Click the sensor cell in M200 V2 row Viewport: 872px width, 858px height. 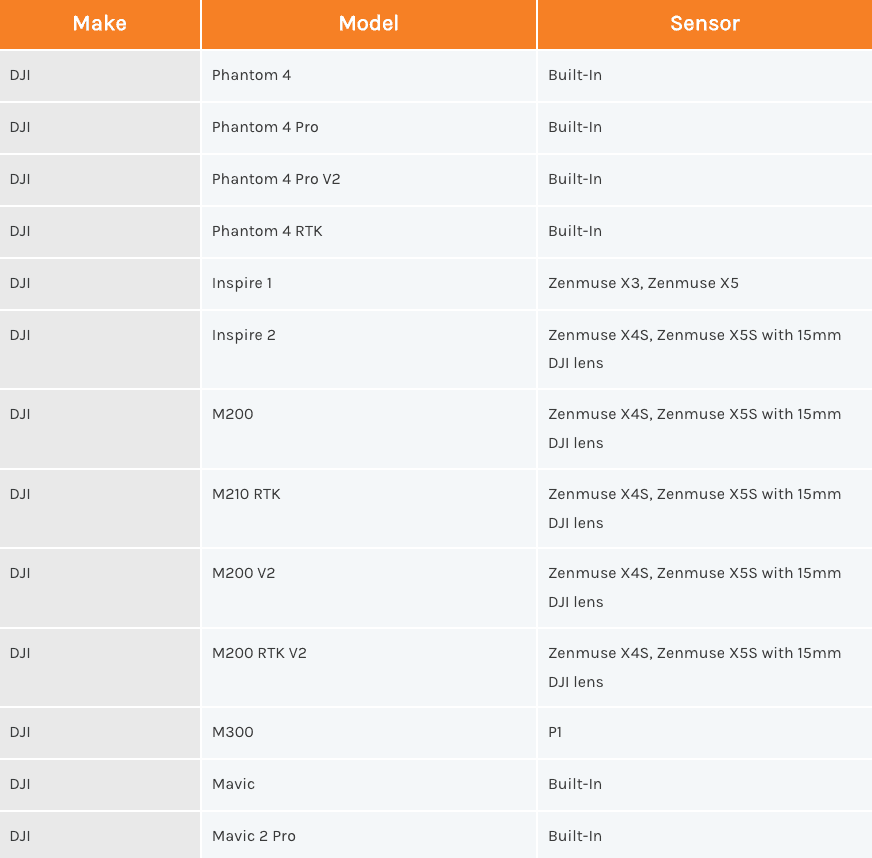(x=705, y=588)
